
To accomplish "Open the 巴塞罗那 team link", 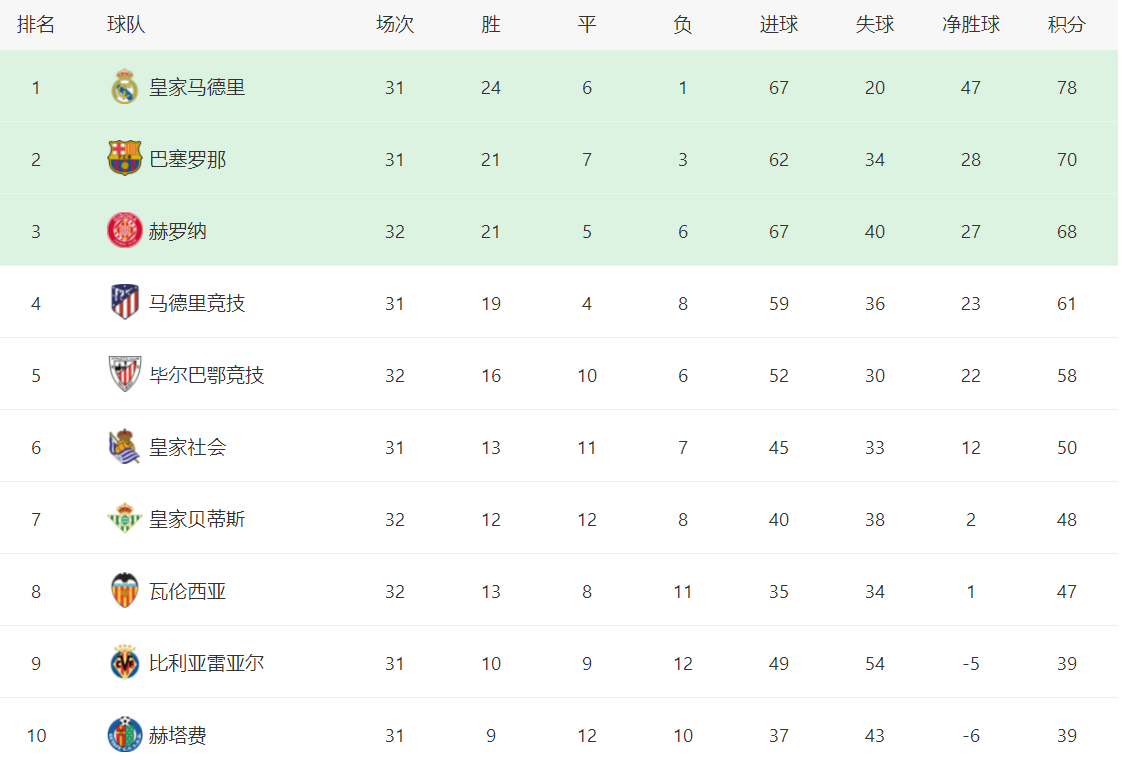I will click(187, 160).
